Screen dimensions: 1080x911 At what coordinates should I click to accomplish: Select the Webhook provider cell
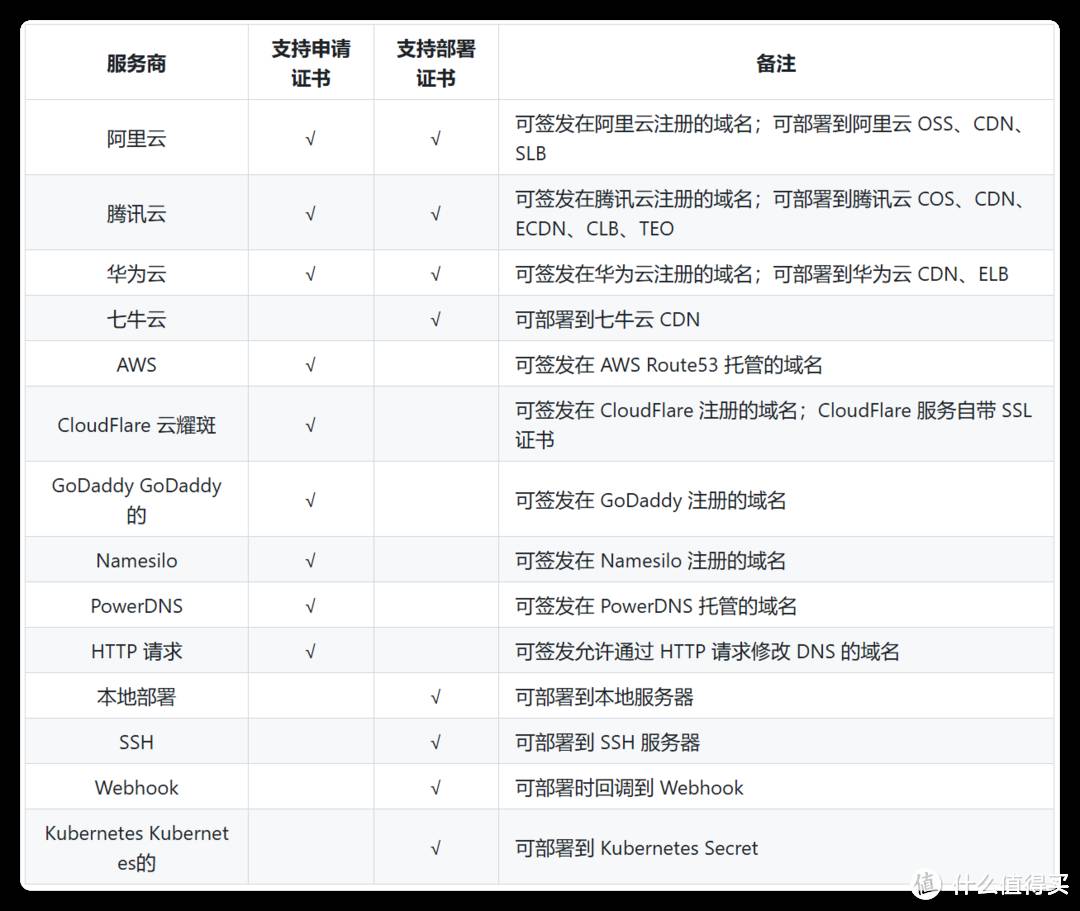136,788
